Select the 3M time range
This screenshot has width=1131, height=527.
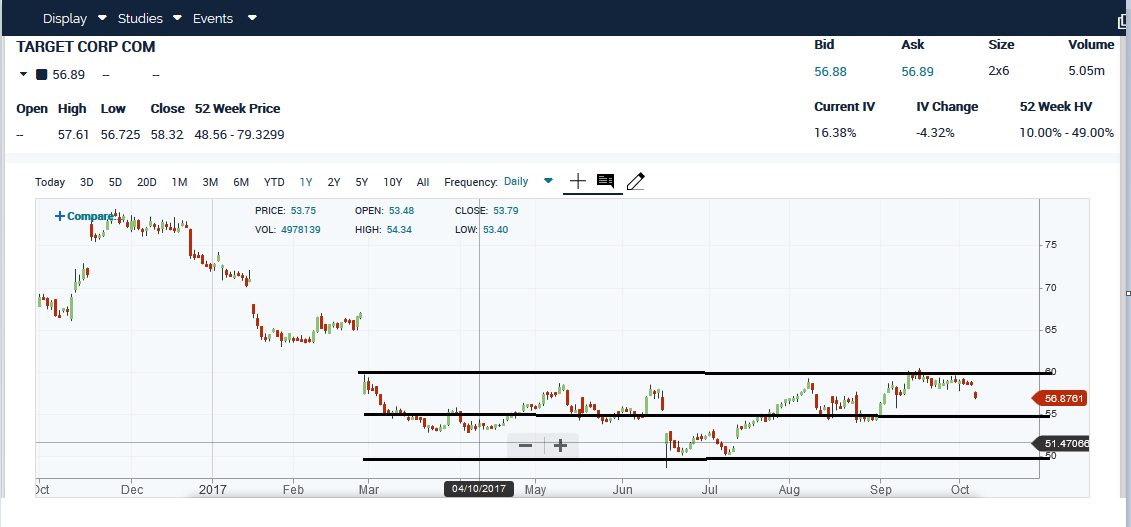pos(210,182)
